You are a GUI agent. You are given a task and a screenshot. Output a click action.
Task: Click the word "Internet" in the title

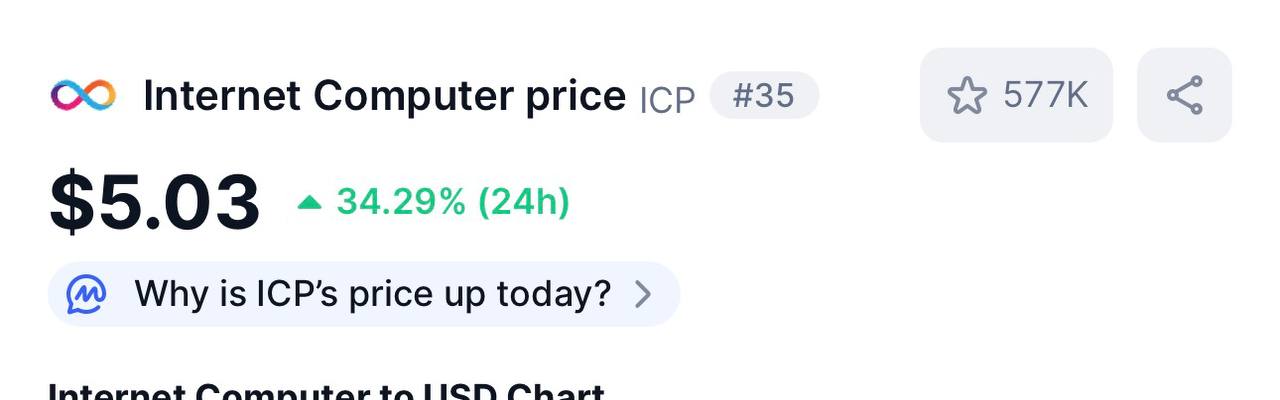tap(222, 96)
